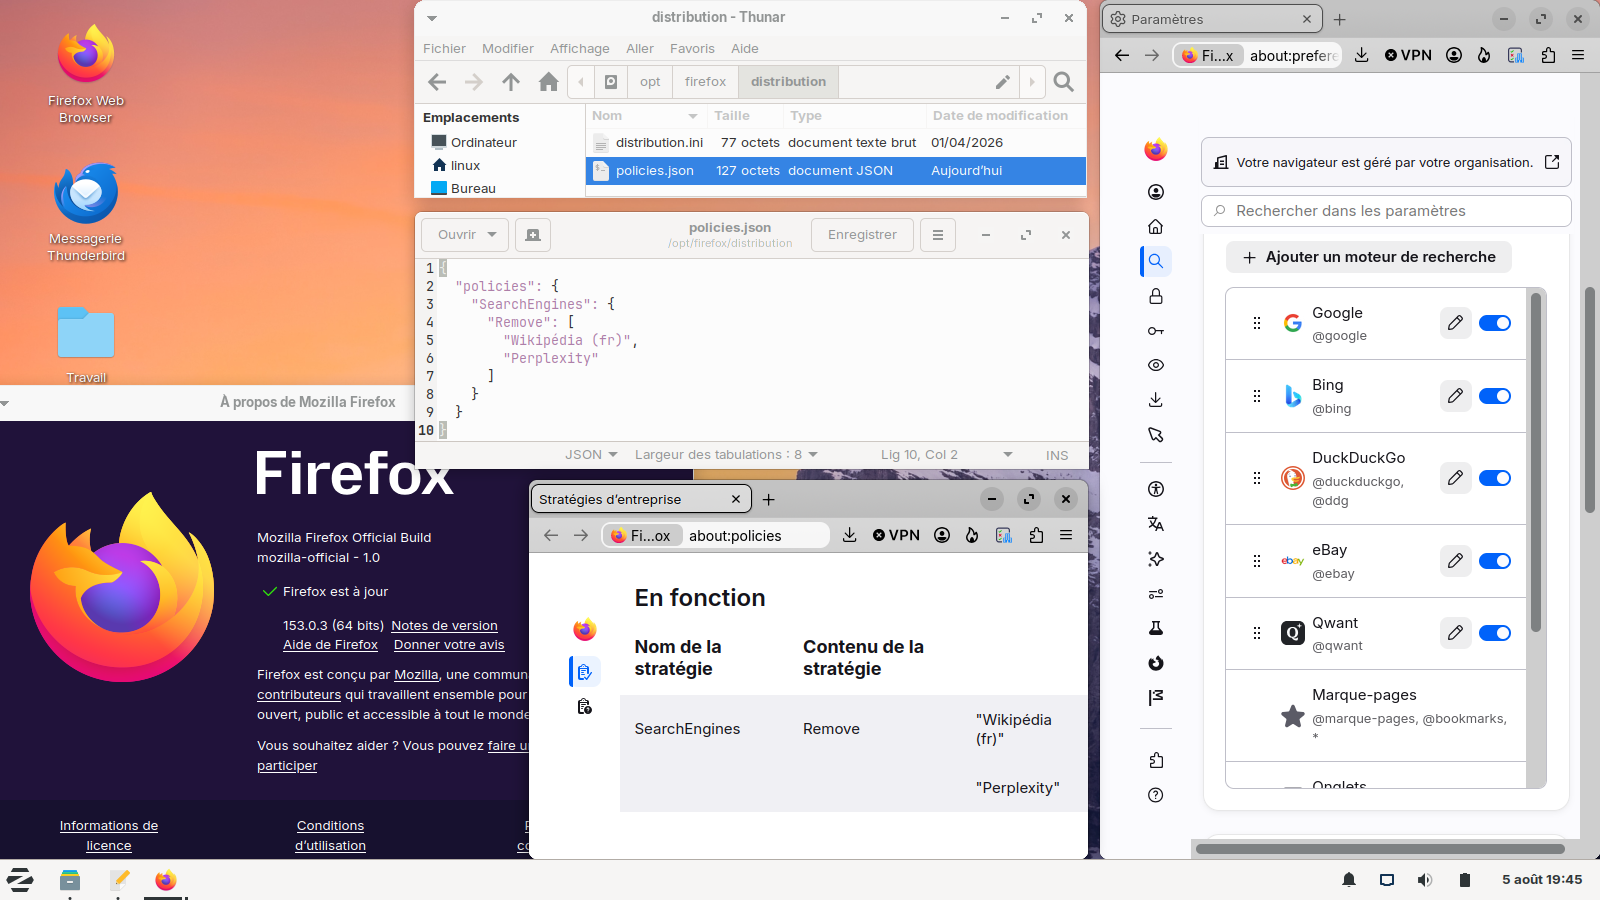Select the distribution.ini file row
Image resolution: width=1600 pixels, height=900 pixels.
(836, 143)
